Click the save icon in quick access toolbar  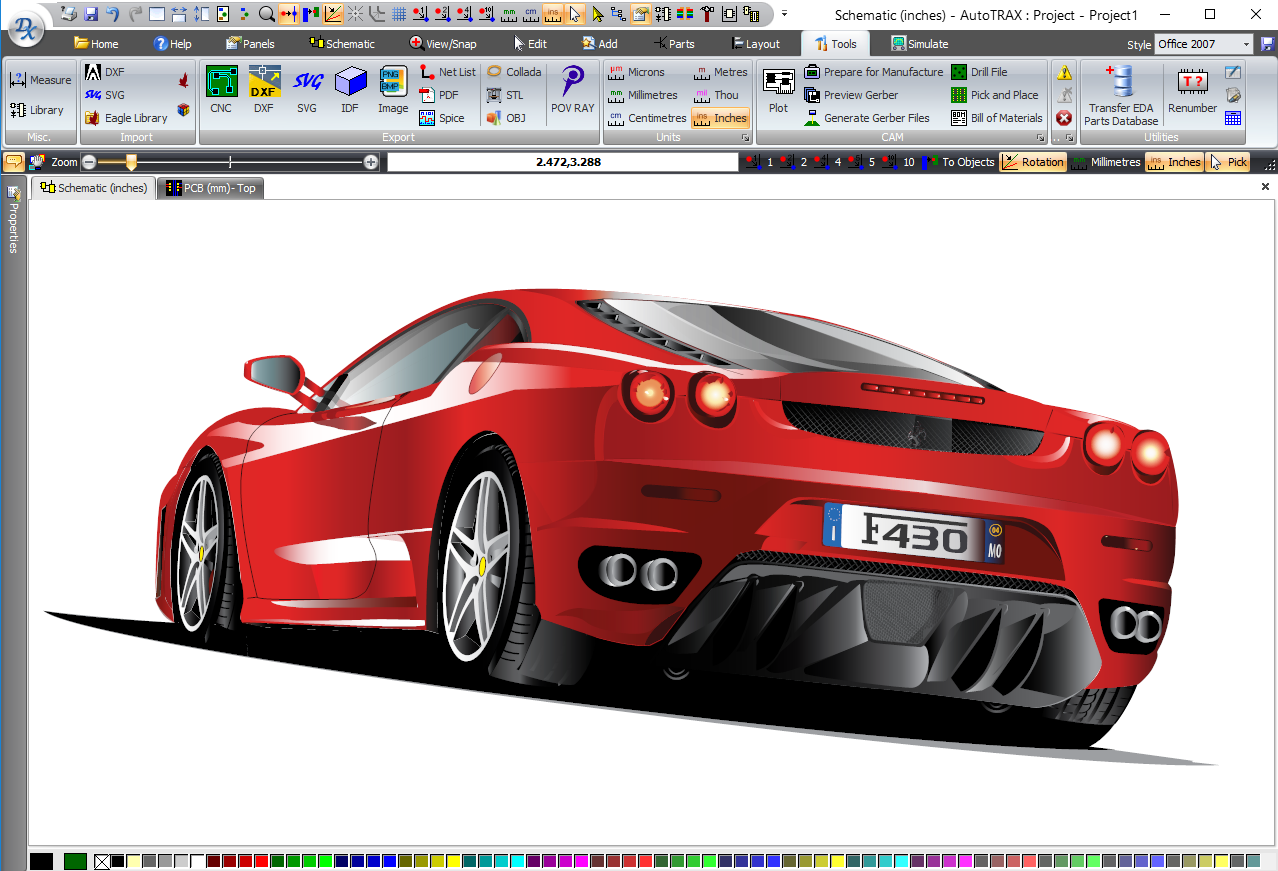[91, 14]
